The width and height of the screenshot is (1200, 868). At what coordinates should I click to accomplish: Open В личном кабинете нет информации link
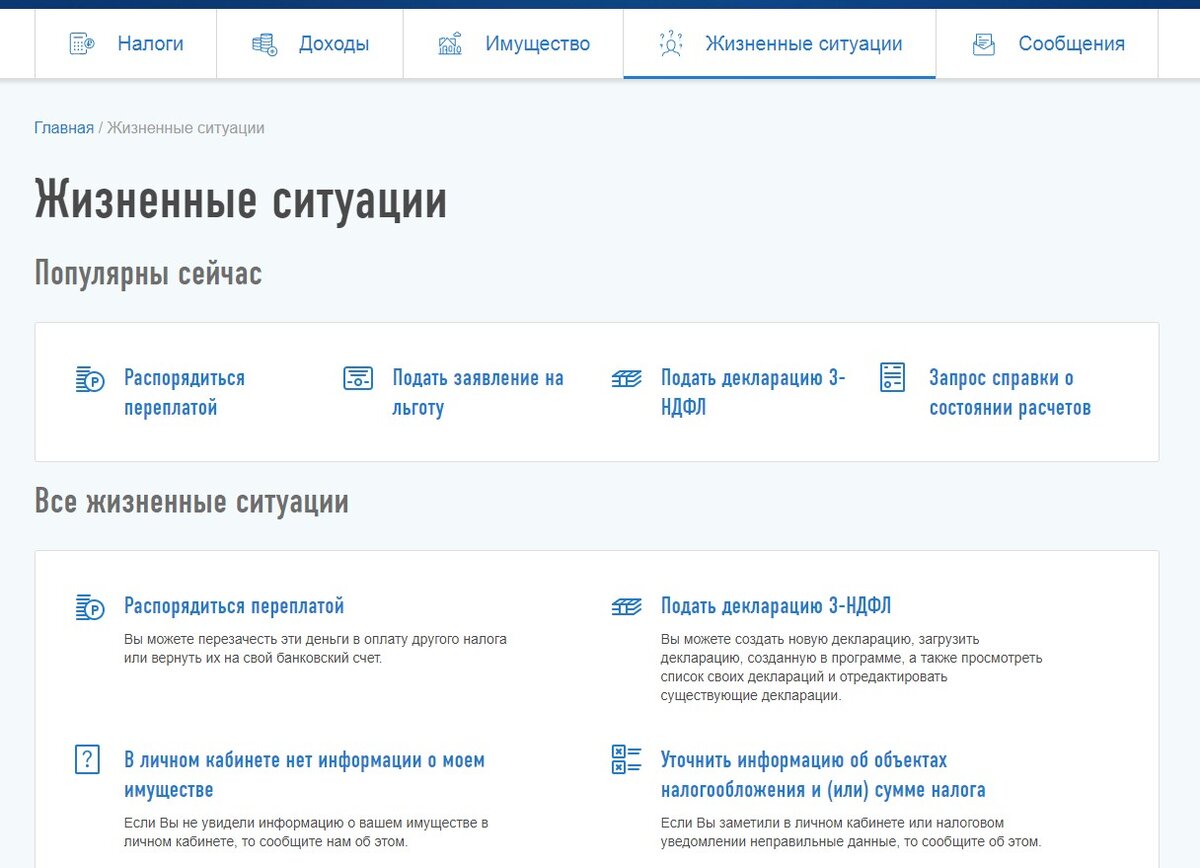304,775
